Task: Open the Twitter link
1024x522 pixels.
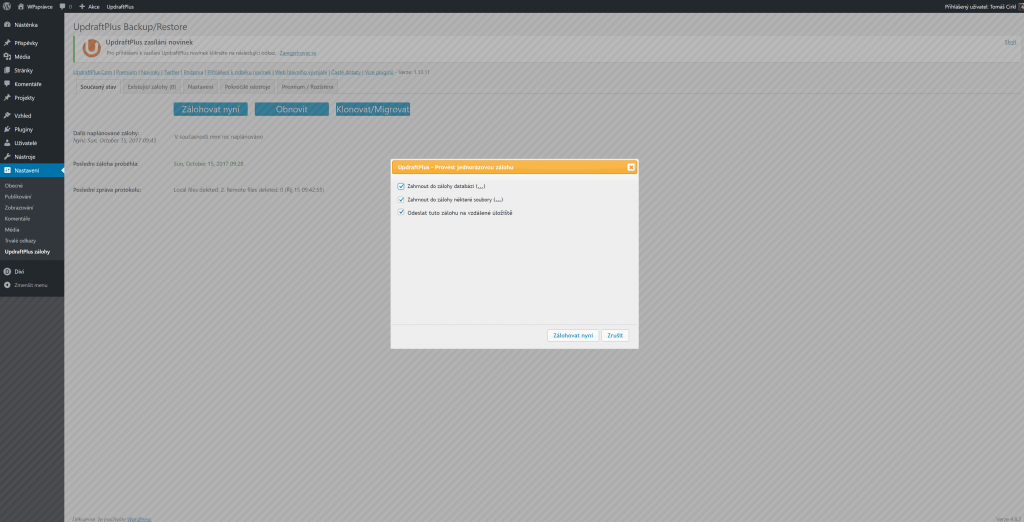Action: tap(171, 72)
